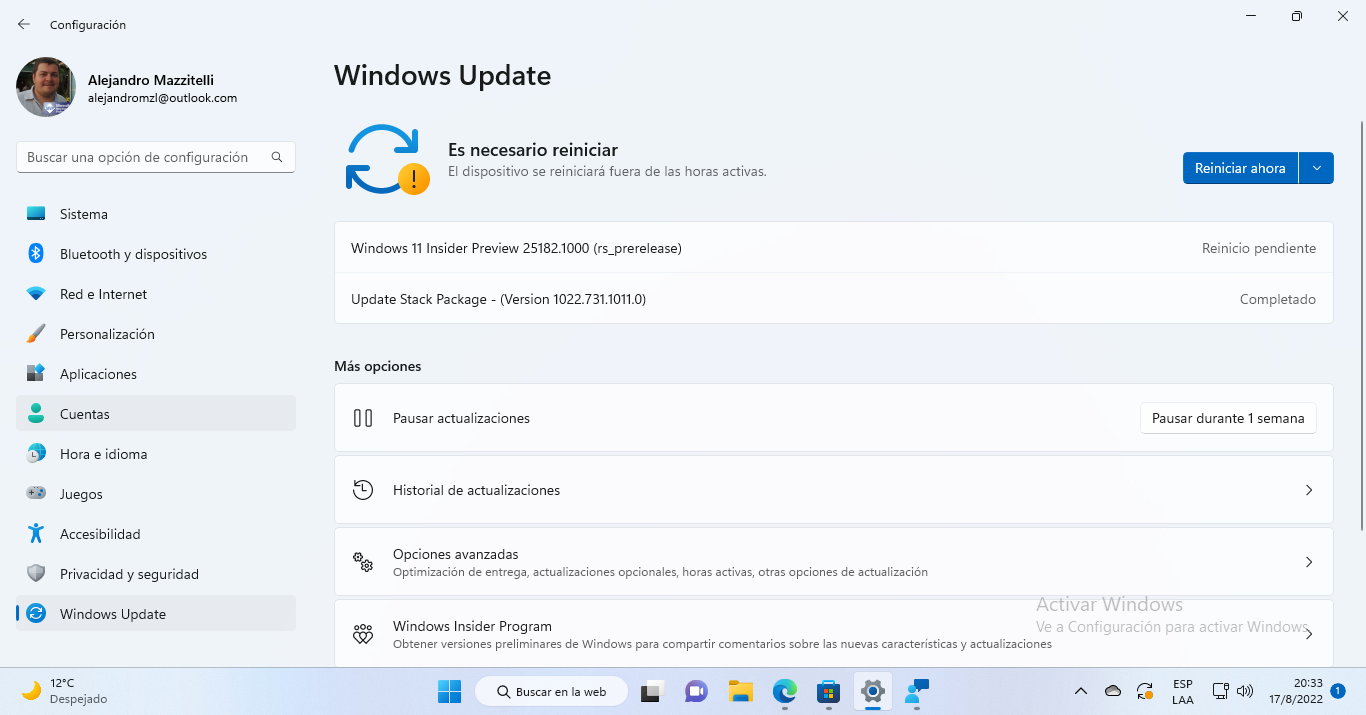Open Alejandro Mazzitelli account profile picture
The width and height of the screenshot is (1366, 715).
click(x=46, y=87)
